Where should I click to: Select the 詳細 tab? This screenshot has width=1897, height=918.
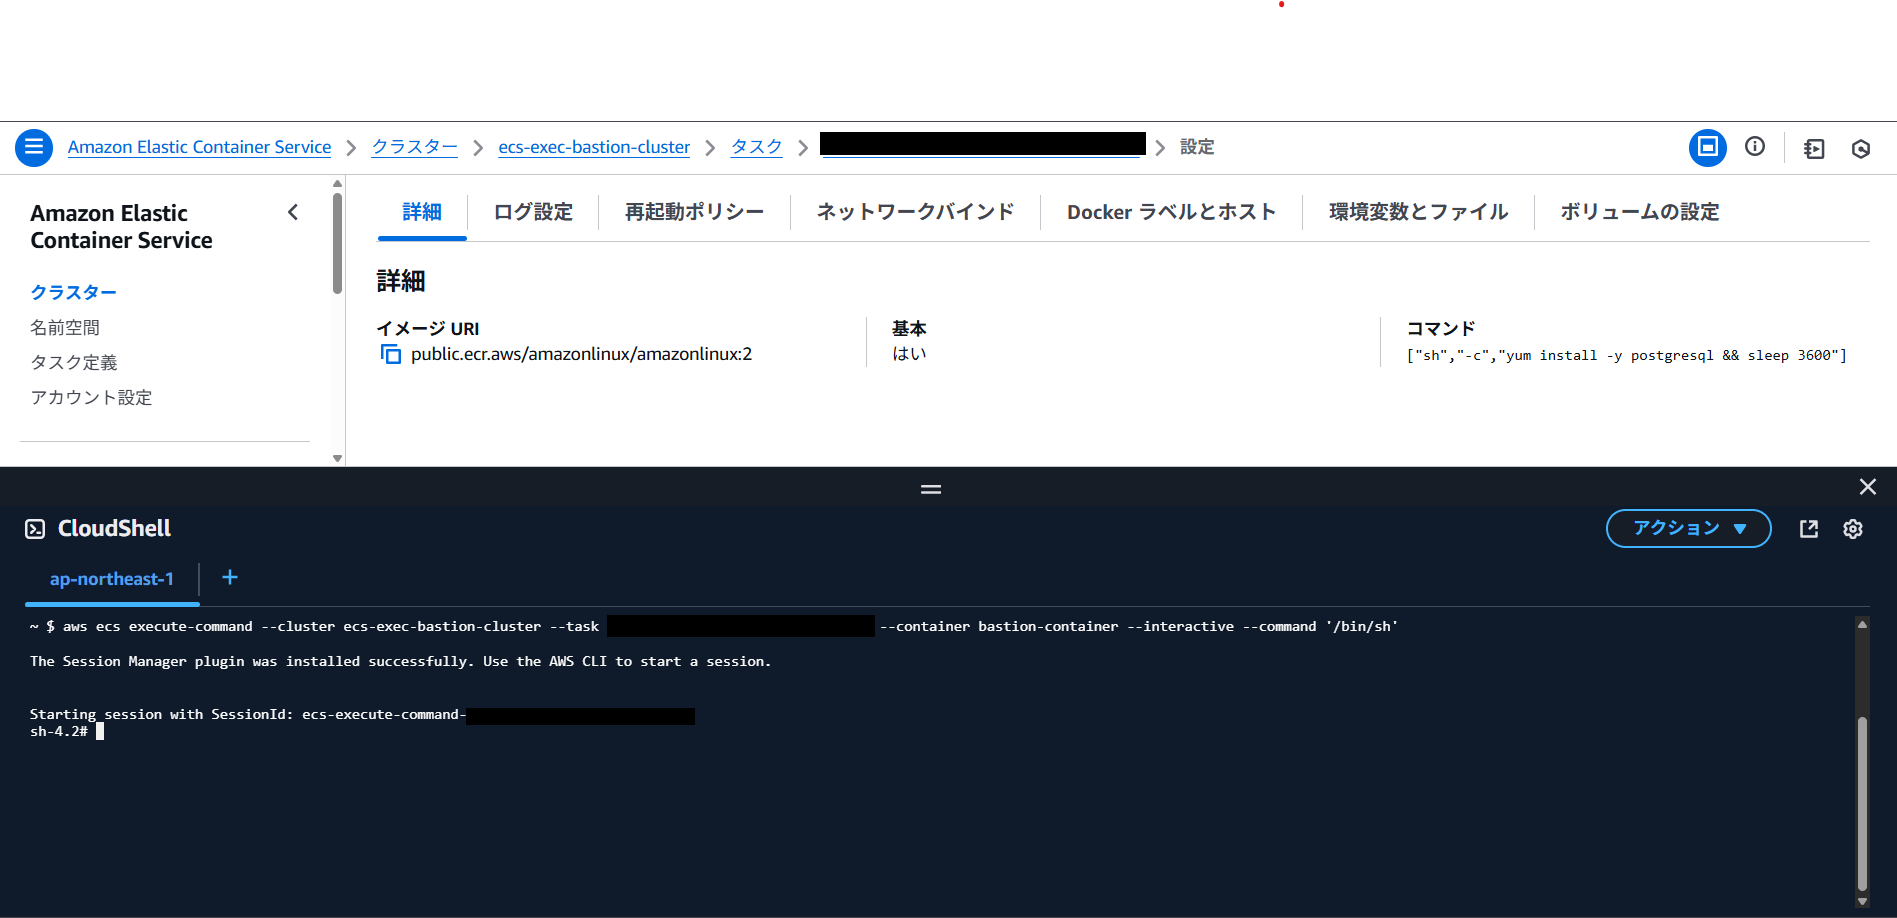click(422, 212)
